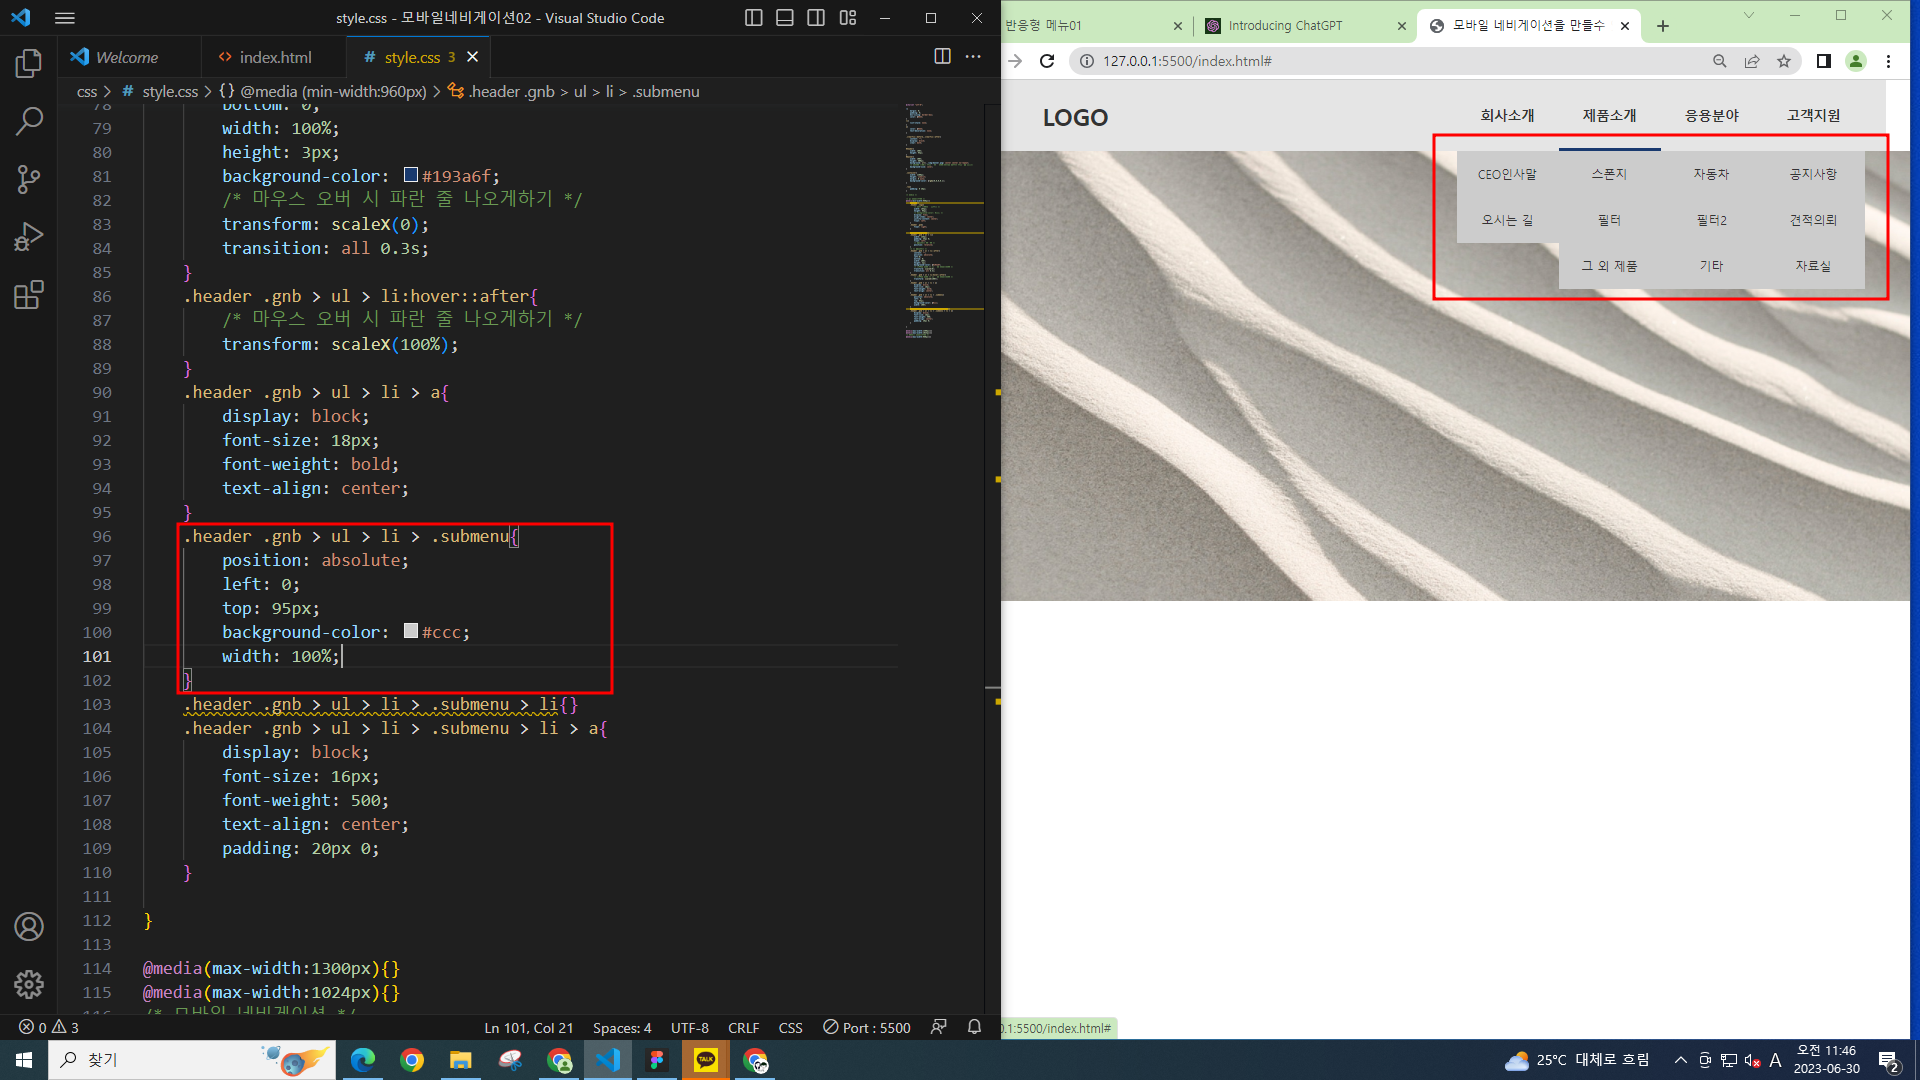Toggle the bottom panel layout button

pyautogui.click(x=785, y=18)
